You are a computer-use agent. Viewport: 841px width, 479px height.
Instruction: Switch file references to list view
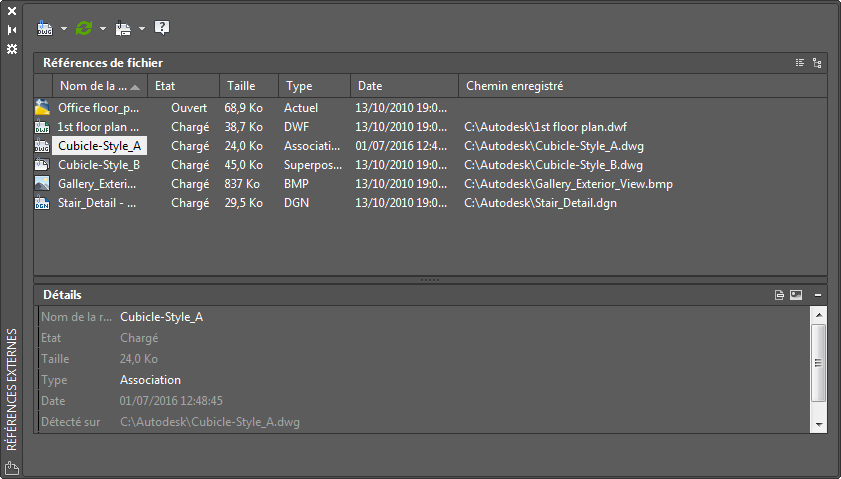coord(800,63)
